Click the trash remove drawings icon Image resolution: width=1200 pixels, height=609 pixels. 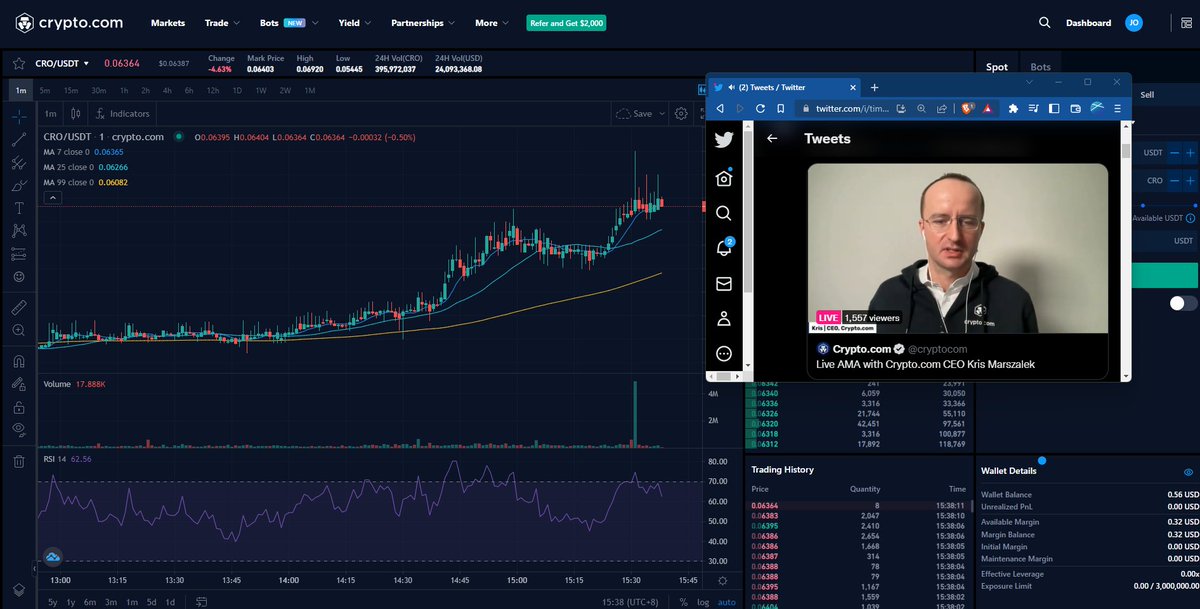click(18, 461)
